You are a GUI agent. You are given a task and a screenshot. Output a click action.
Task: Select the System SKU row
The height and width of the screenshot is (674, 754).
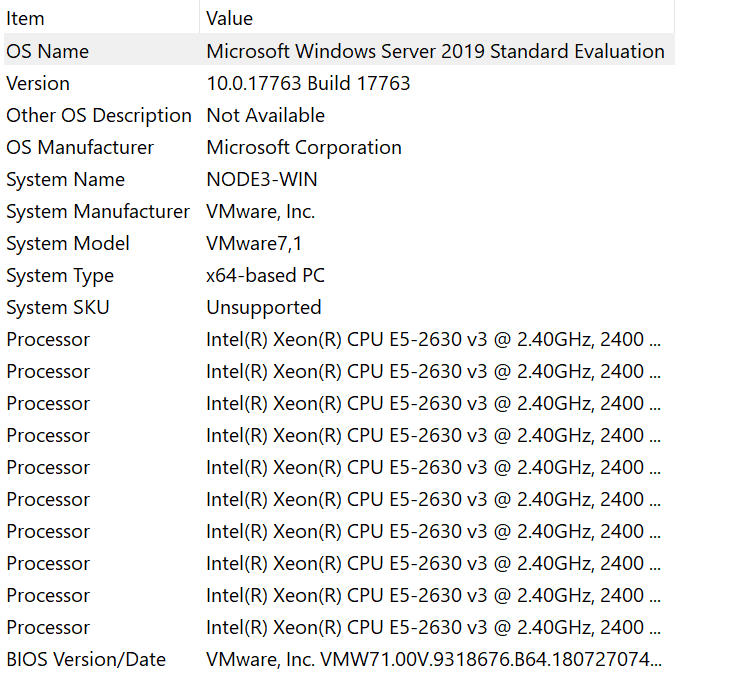339,307
